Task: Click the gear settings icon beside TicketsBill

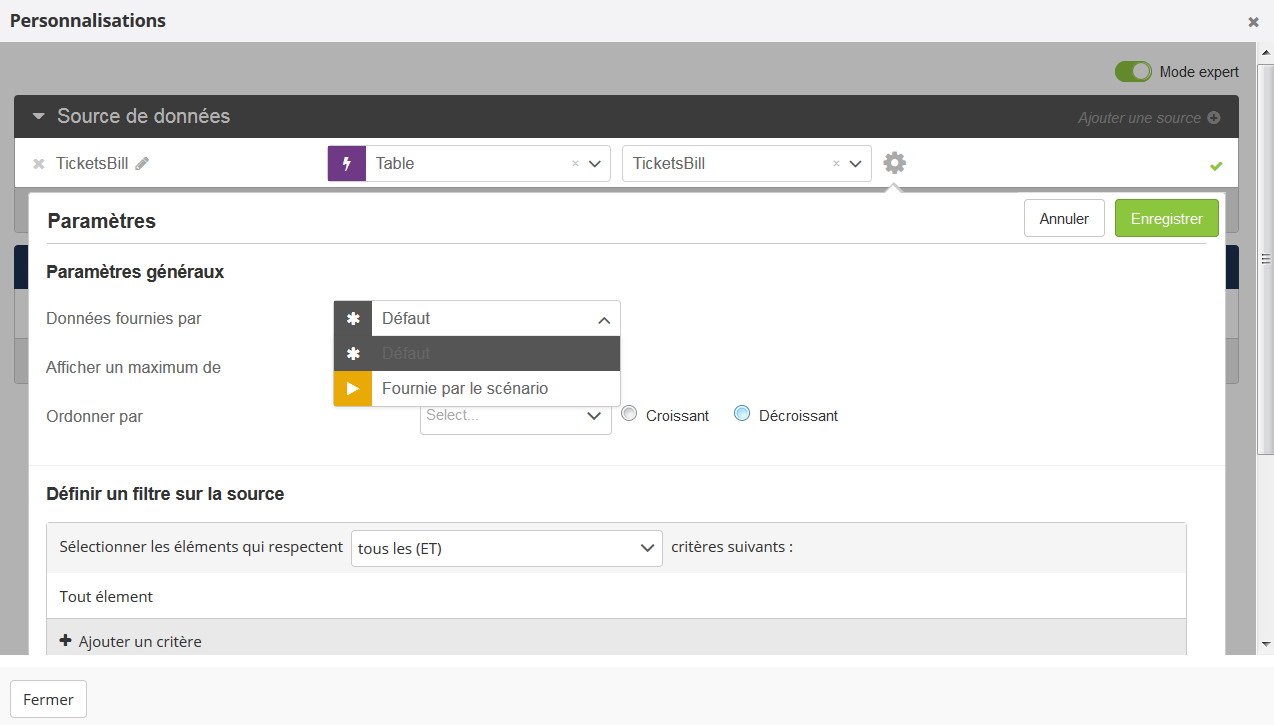Action: click(x=894, y=163)
